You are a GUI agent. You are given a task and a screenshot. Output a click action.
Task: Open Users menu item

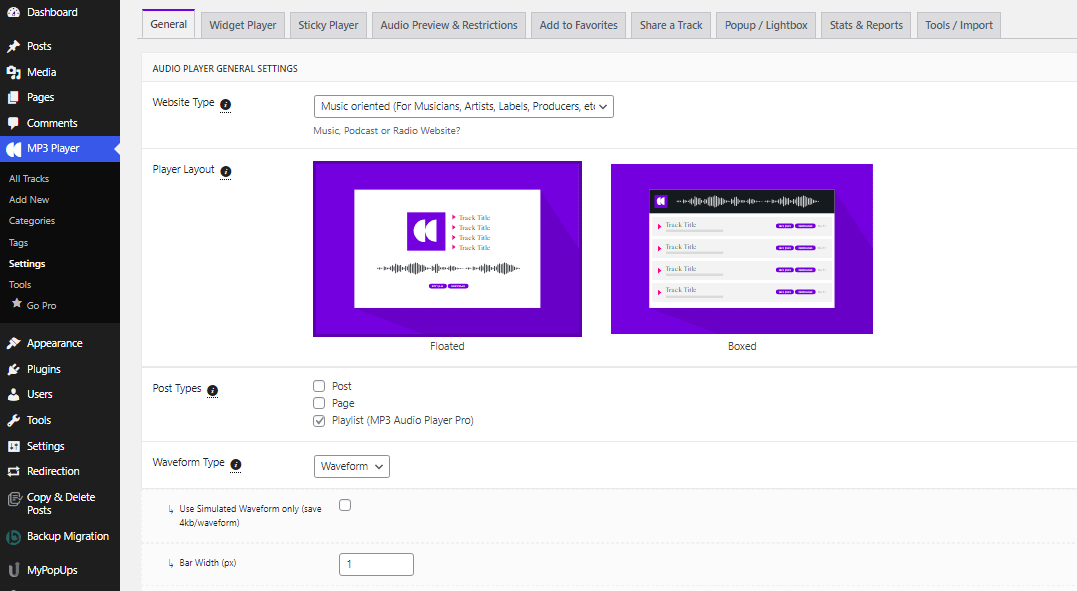tap(60, 394)
